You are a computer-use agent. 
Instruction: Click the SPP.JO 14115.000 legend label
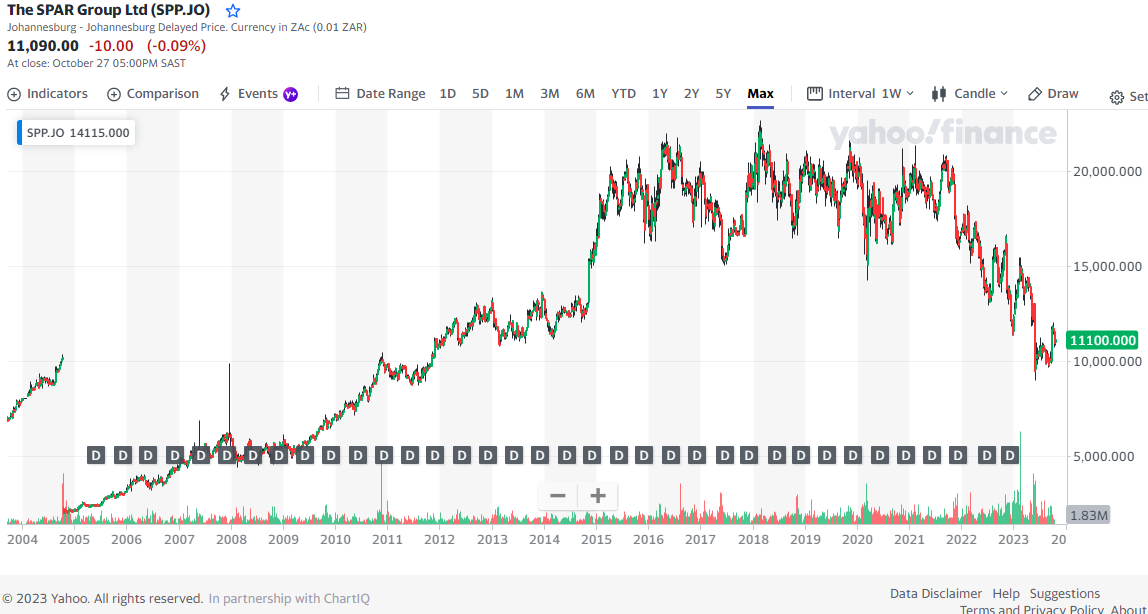point(76,133)
